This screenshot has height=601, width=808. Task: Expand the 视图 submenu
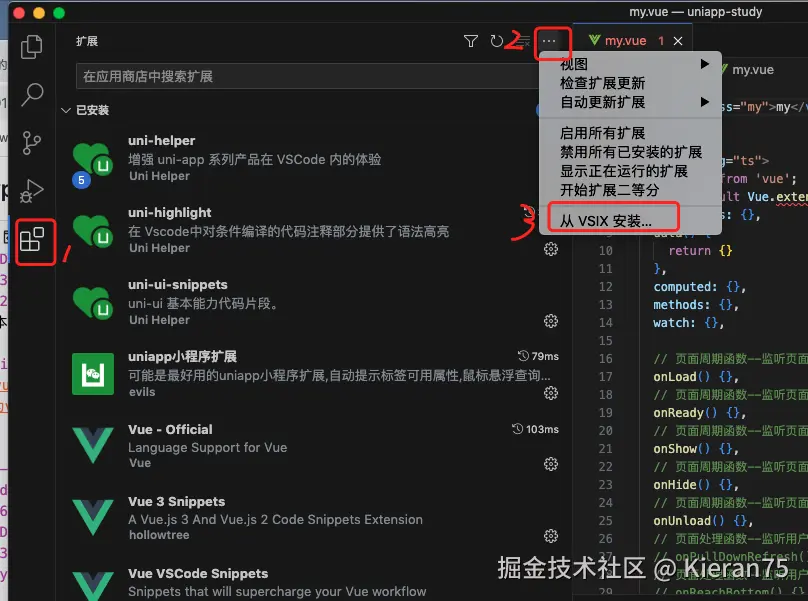click(630, 64)
